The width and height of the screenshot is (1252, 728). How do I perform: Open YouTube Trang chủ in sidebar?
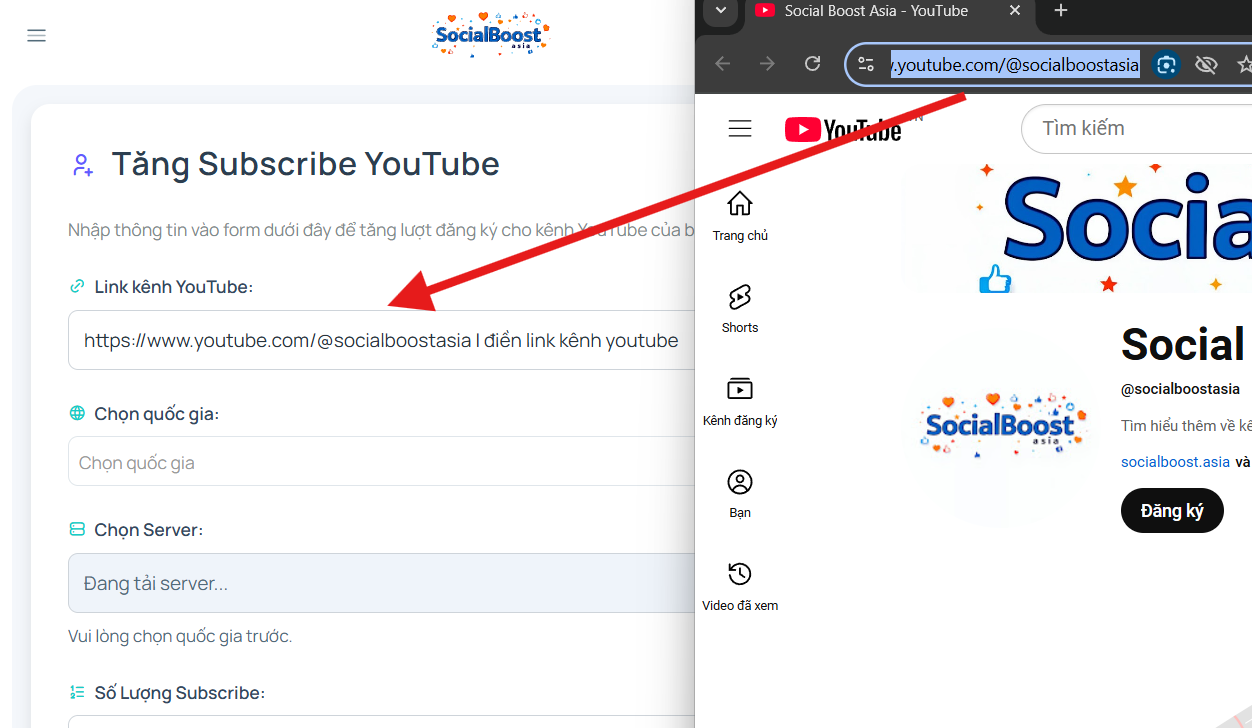tap(740, 216)
